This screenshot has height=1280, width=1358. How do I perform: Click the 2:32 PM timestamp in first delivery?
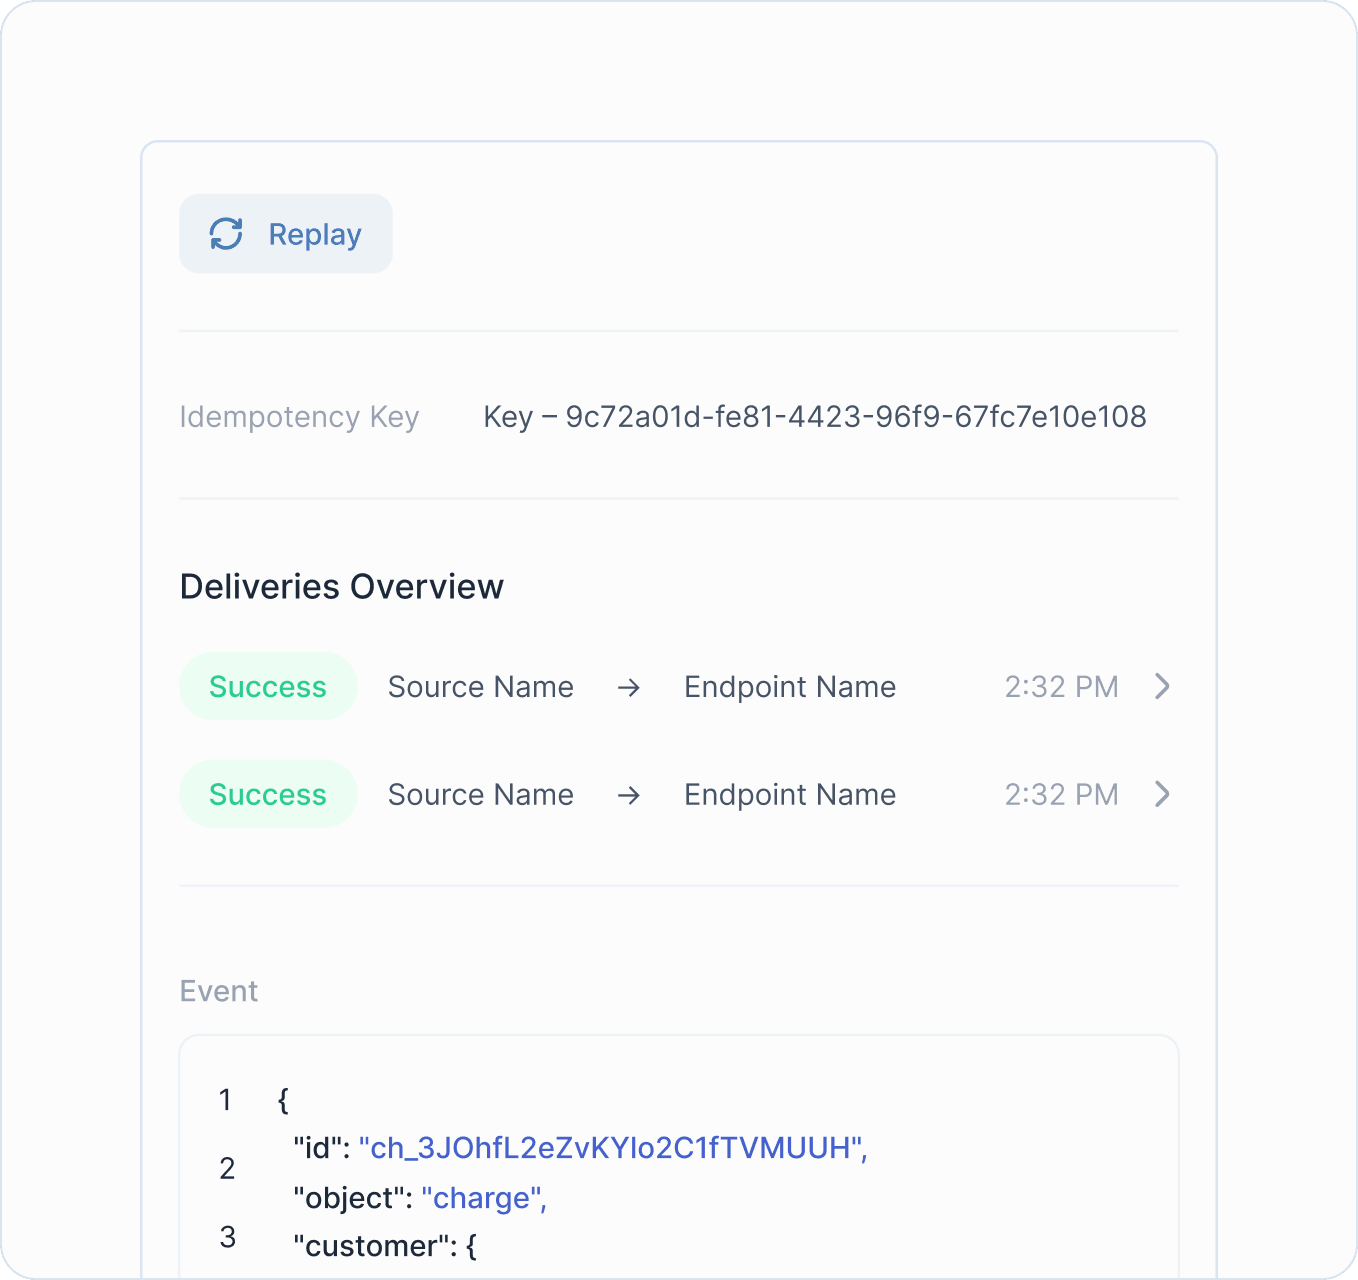pyautogui.click(x=1061, y=687)
